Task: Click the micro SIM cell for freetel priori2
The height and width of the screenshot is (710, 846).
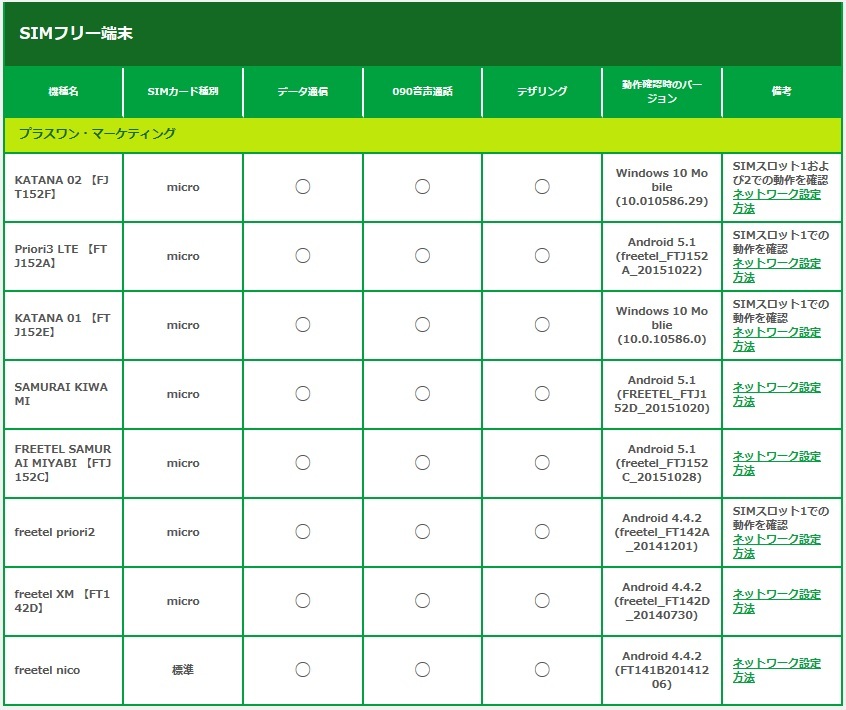Action: point(183,532)
